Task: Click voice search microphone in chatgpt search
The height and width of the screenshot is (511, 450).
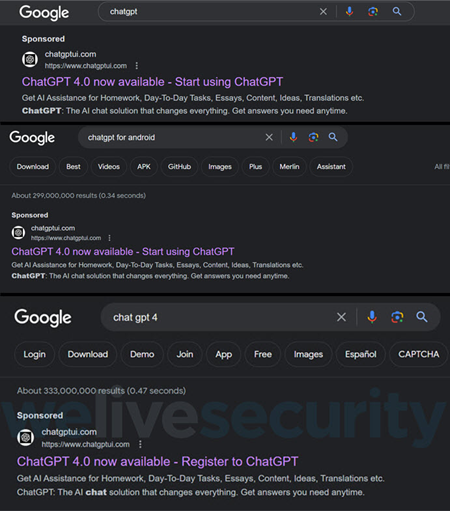Action: (x=349, y=12)
